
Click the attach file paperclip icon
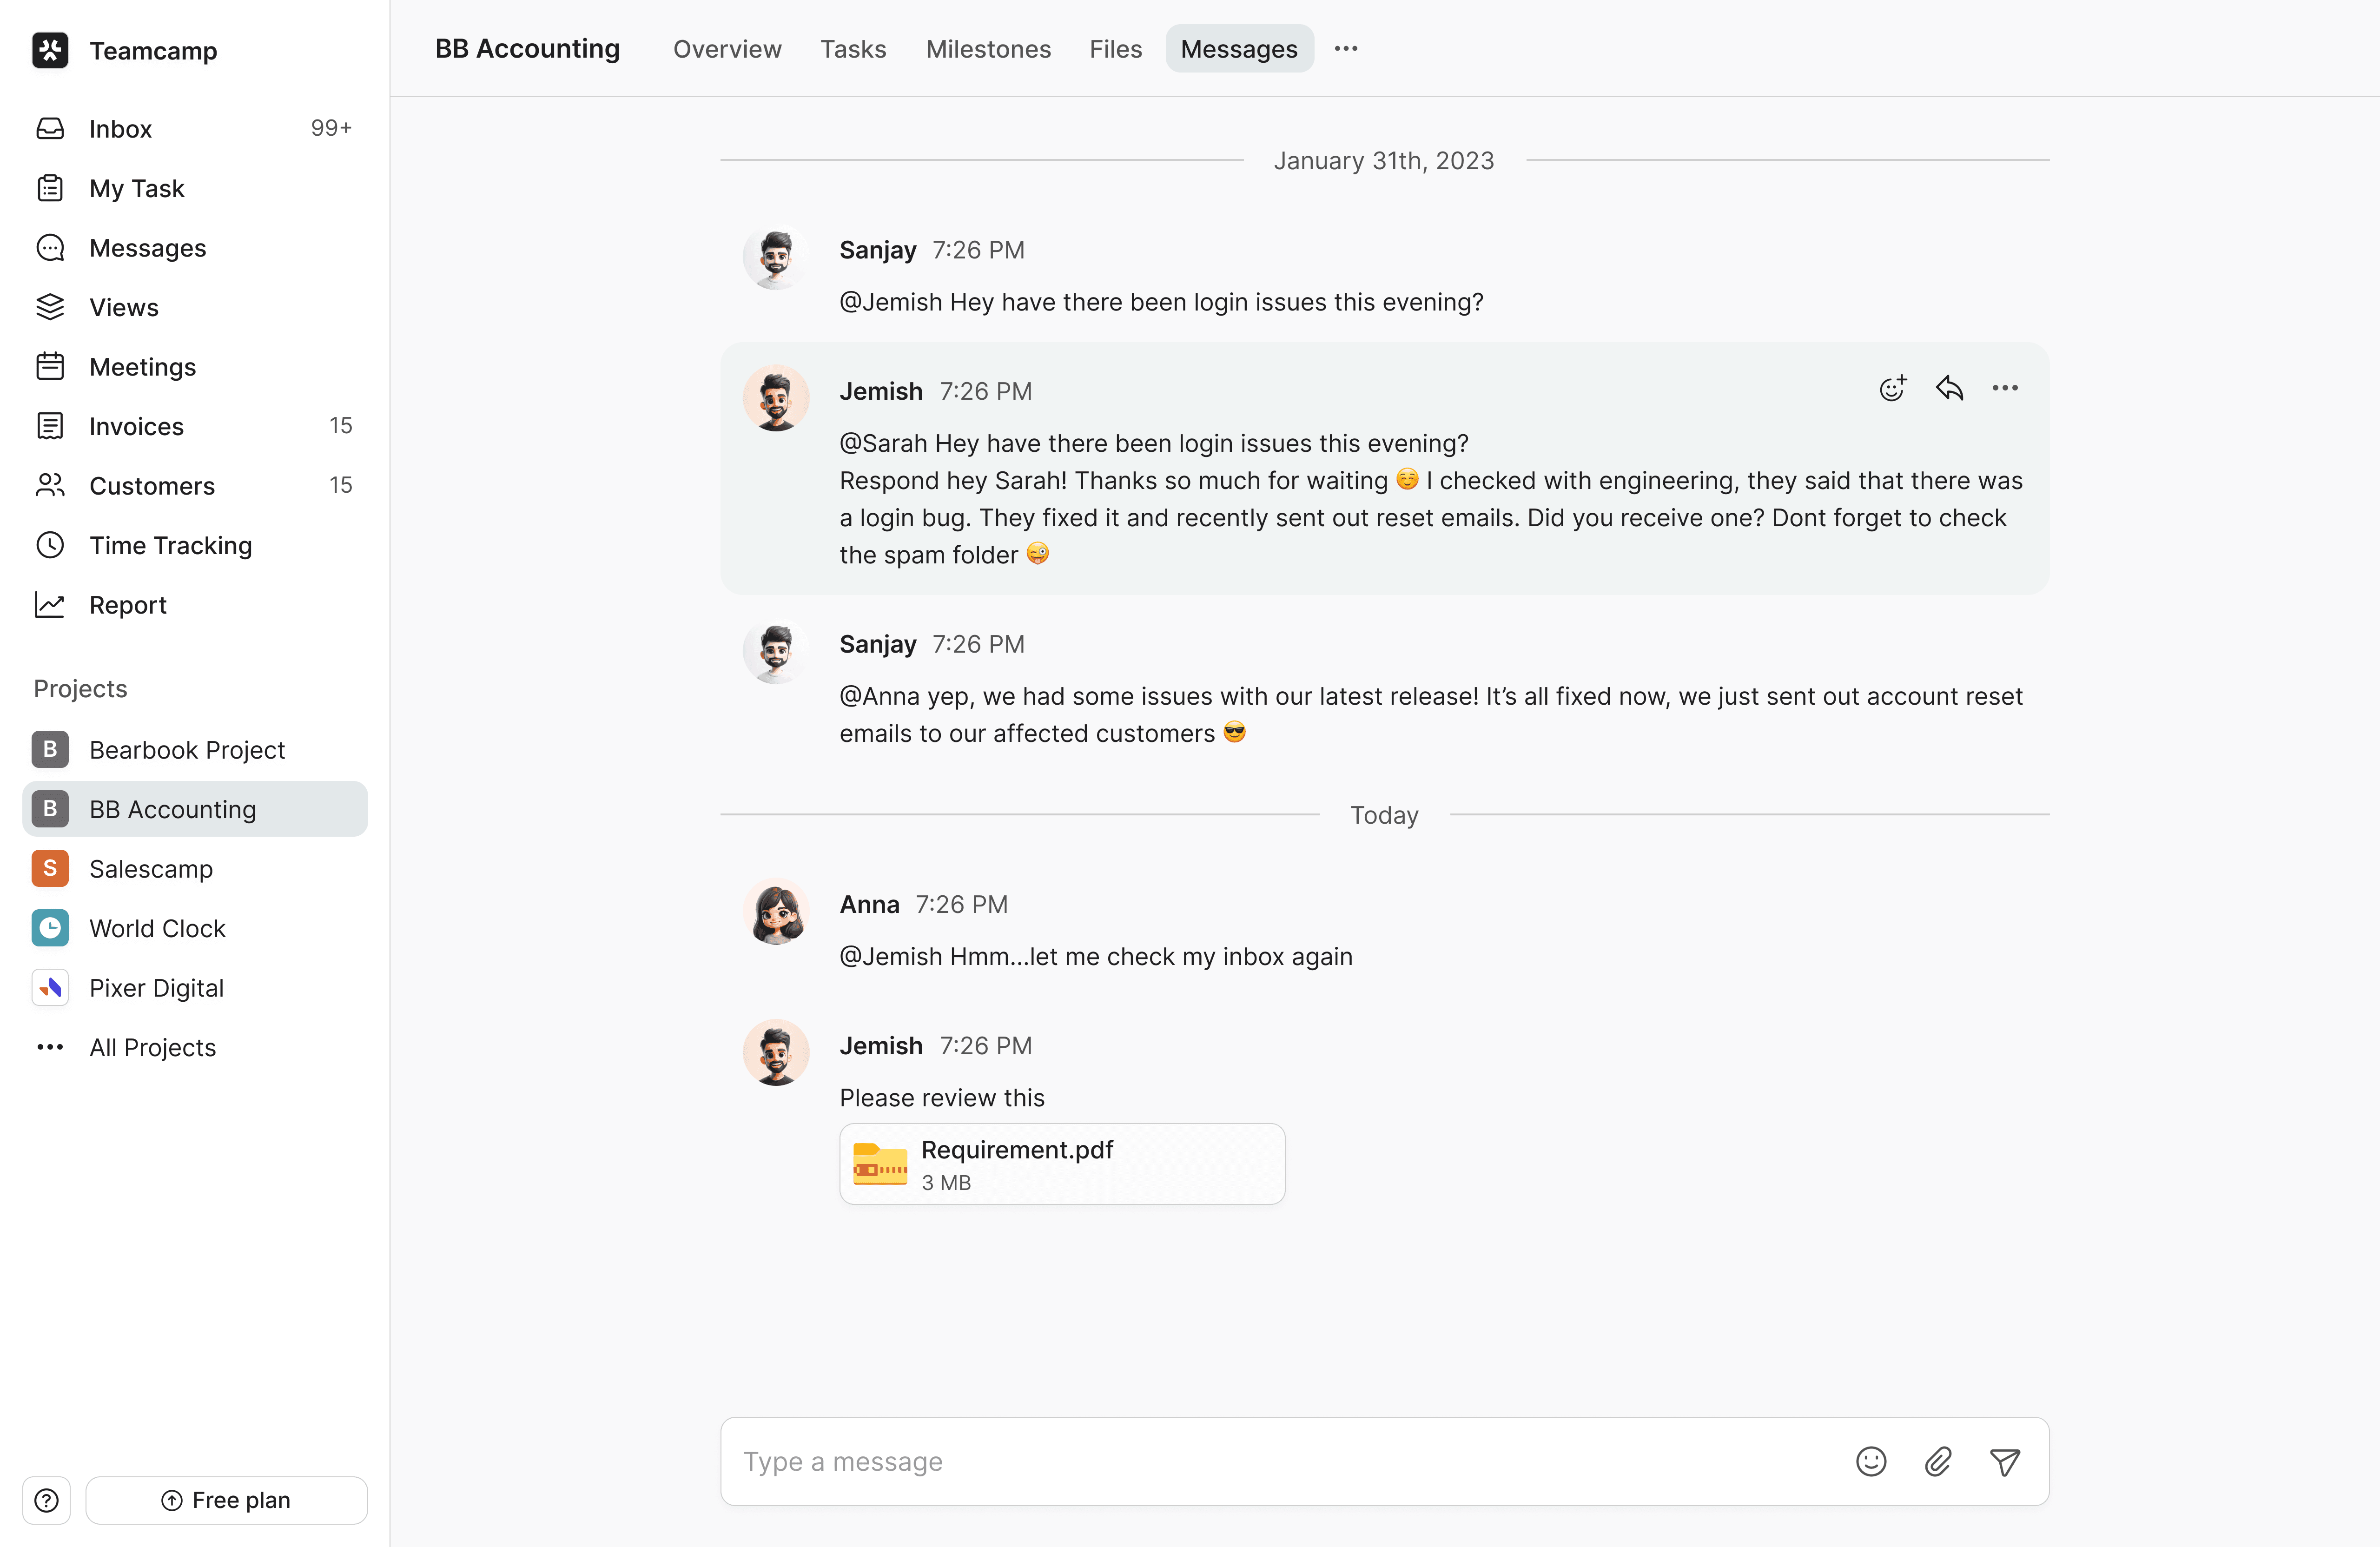(x=1937, y=1461)
